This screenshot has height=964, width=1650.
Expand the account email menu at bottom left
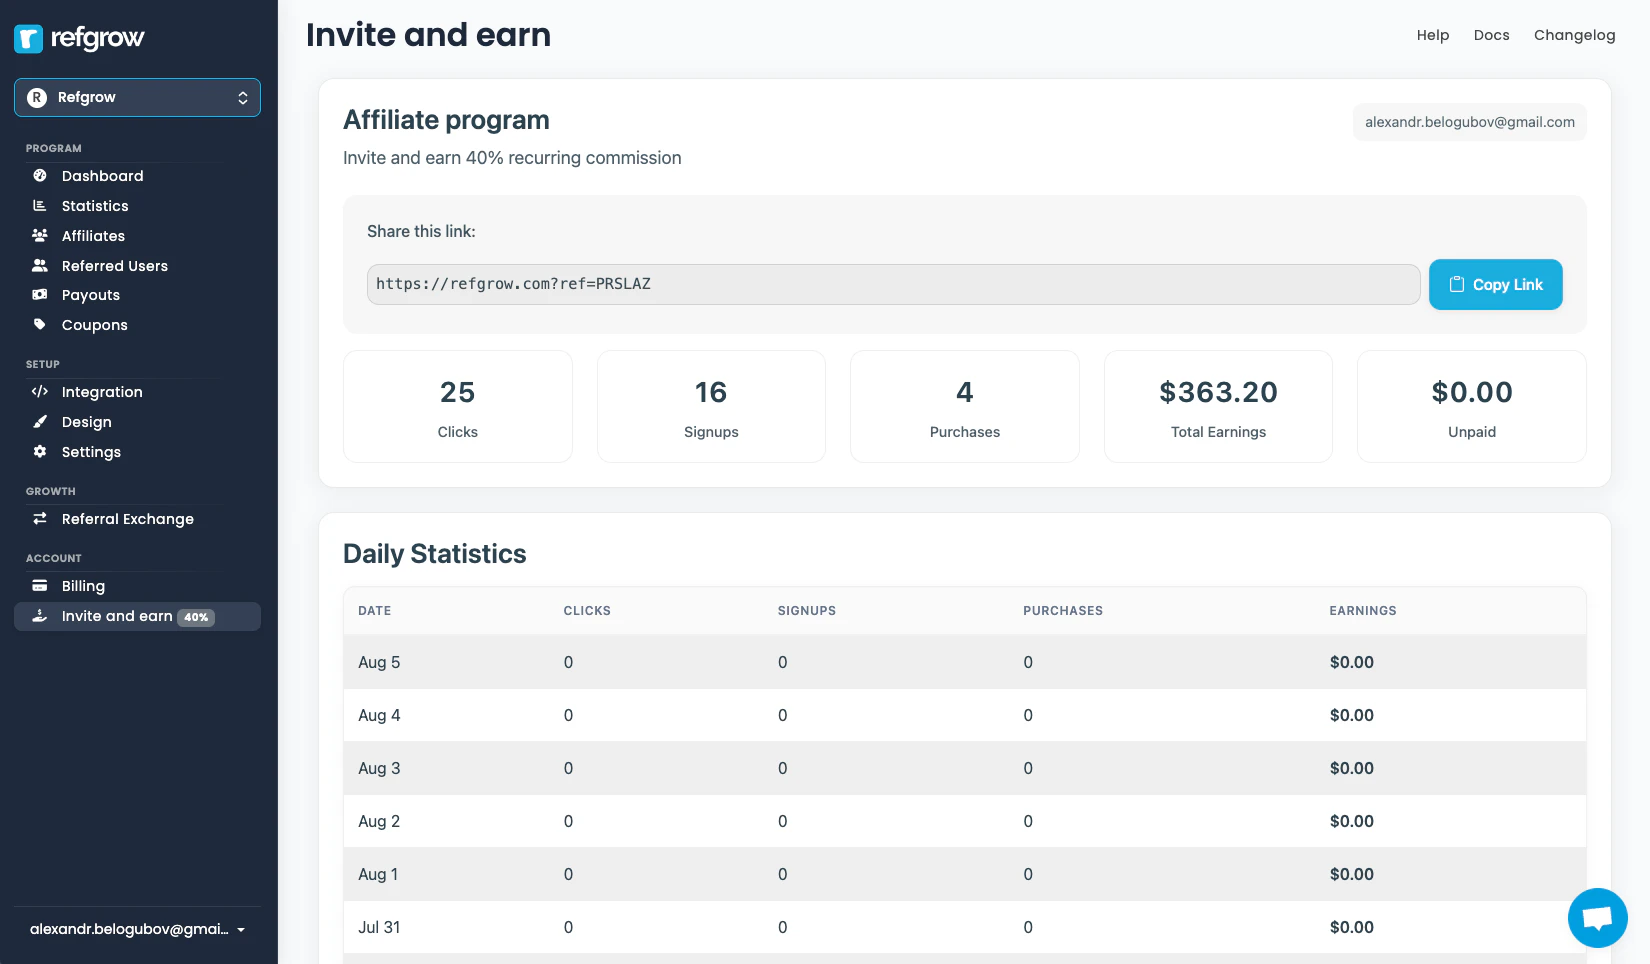(137, 929)
